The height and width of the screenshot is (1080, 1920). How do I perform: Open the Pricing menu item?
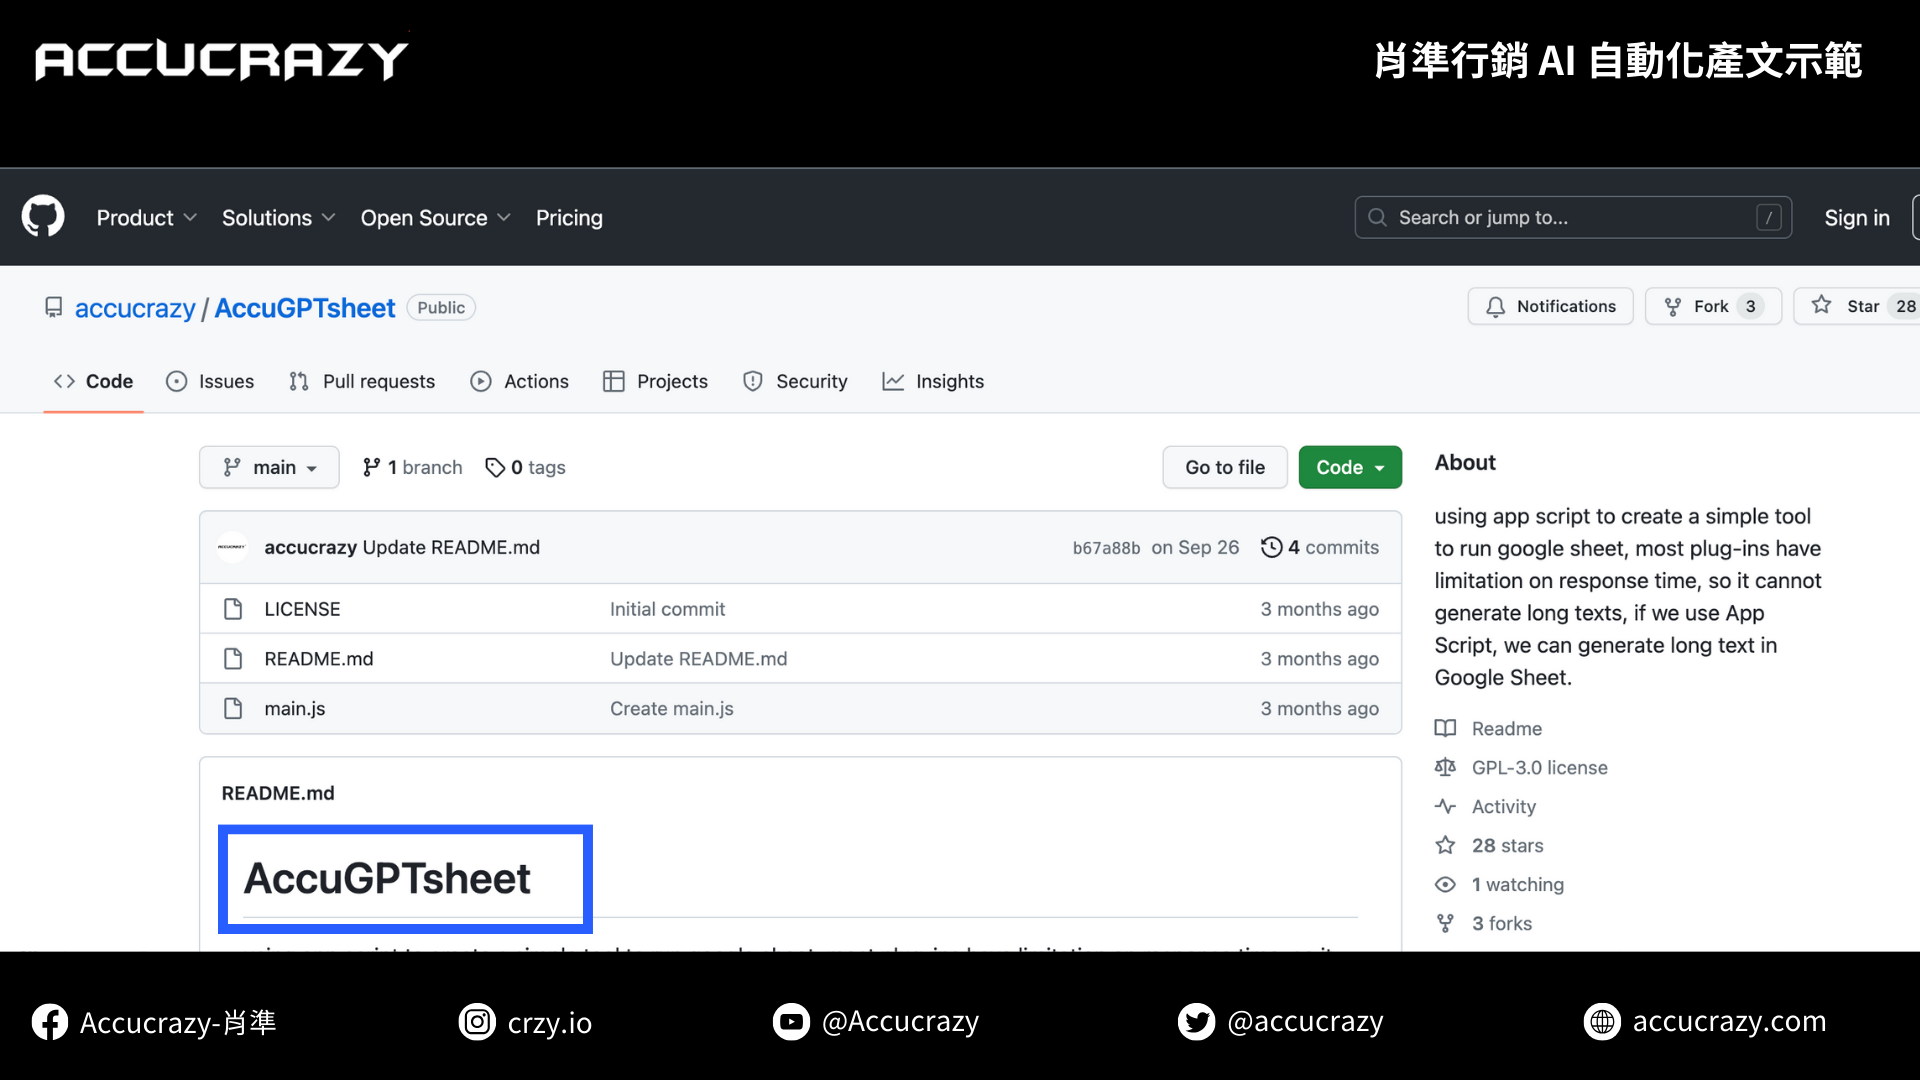pos(568,217)
